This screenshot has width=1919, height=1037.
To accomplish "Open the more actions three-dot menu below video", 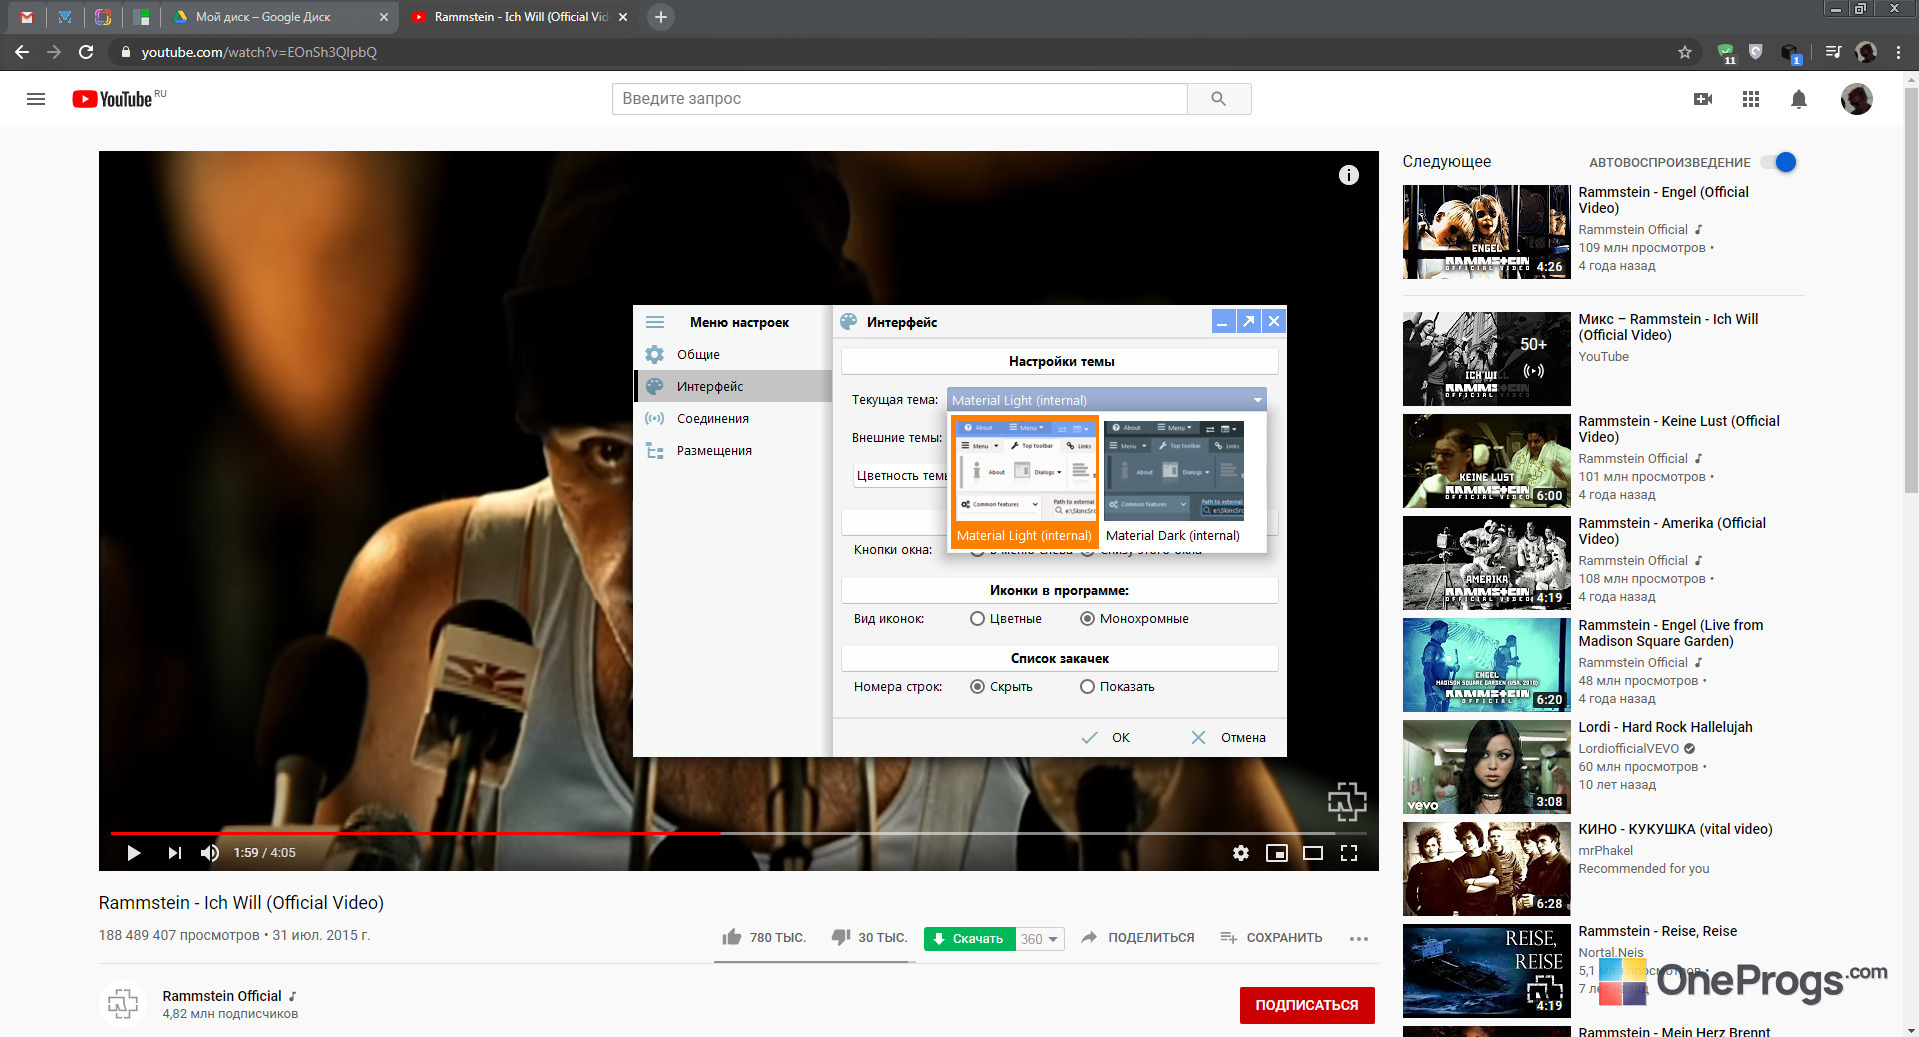I will [1358, 939].
